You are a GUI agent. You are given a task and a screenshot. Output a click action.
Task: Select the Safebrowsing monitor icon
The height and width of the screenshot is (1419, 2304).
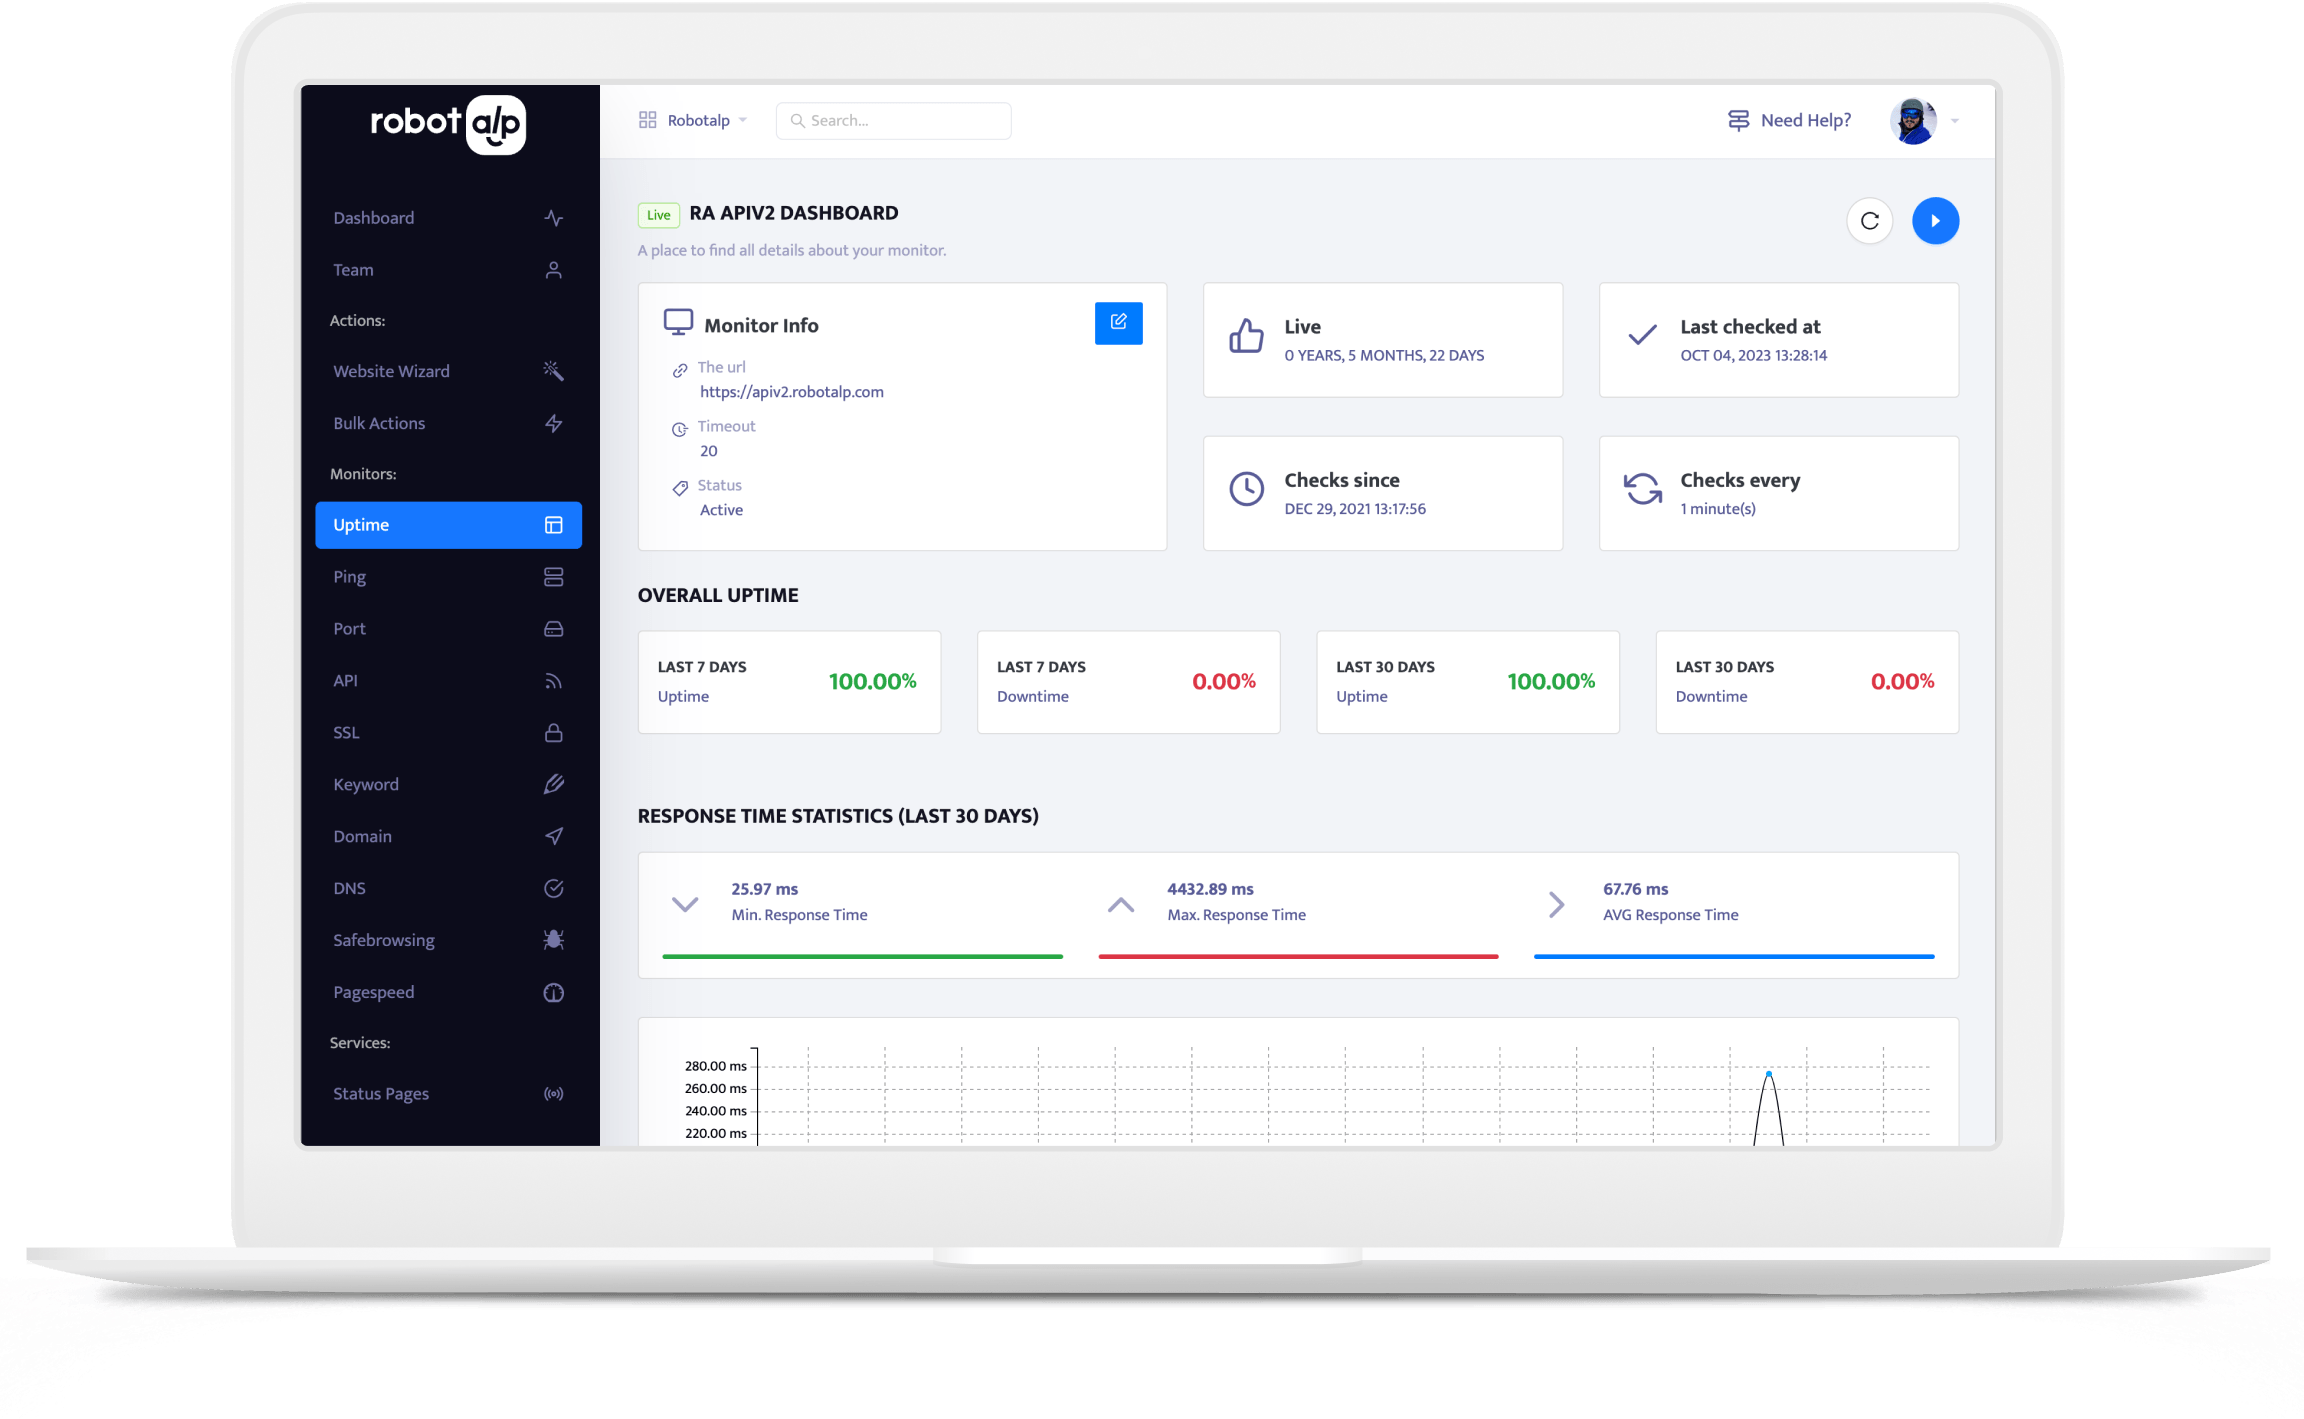point(555,938)
